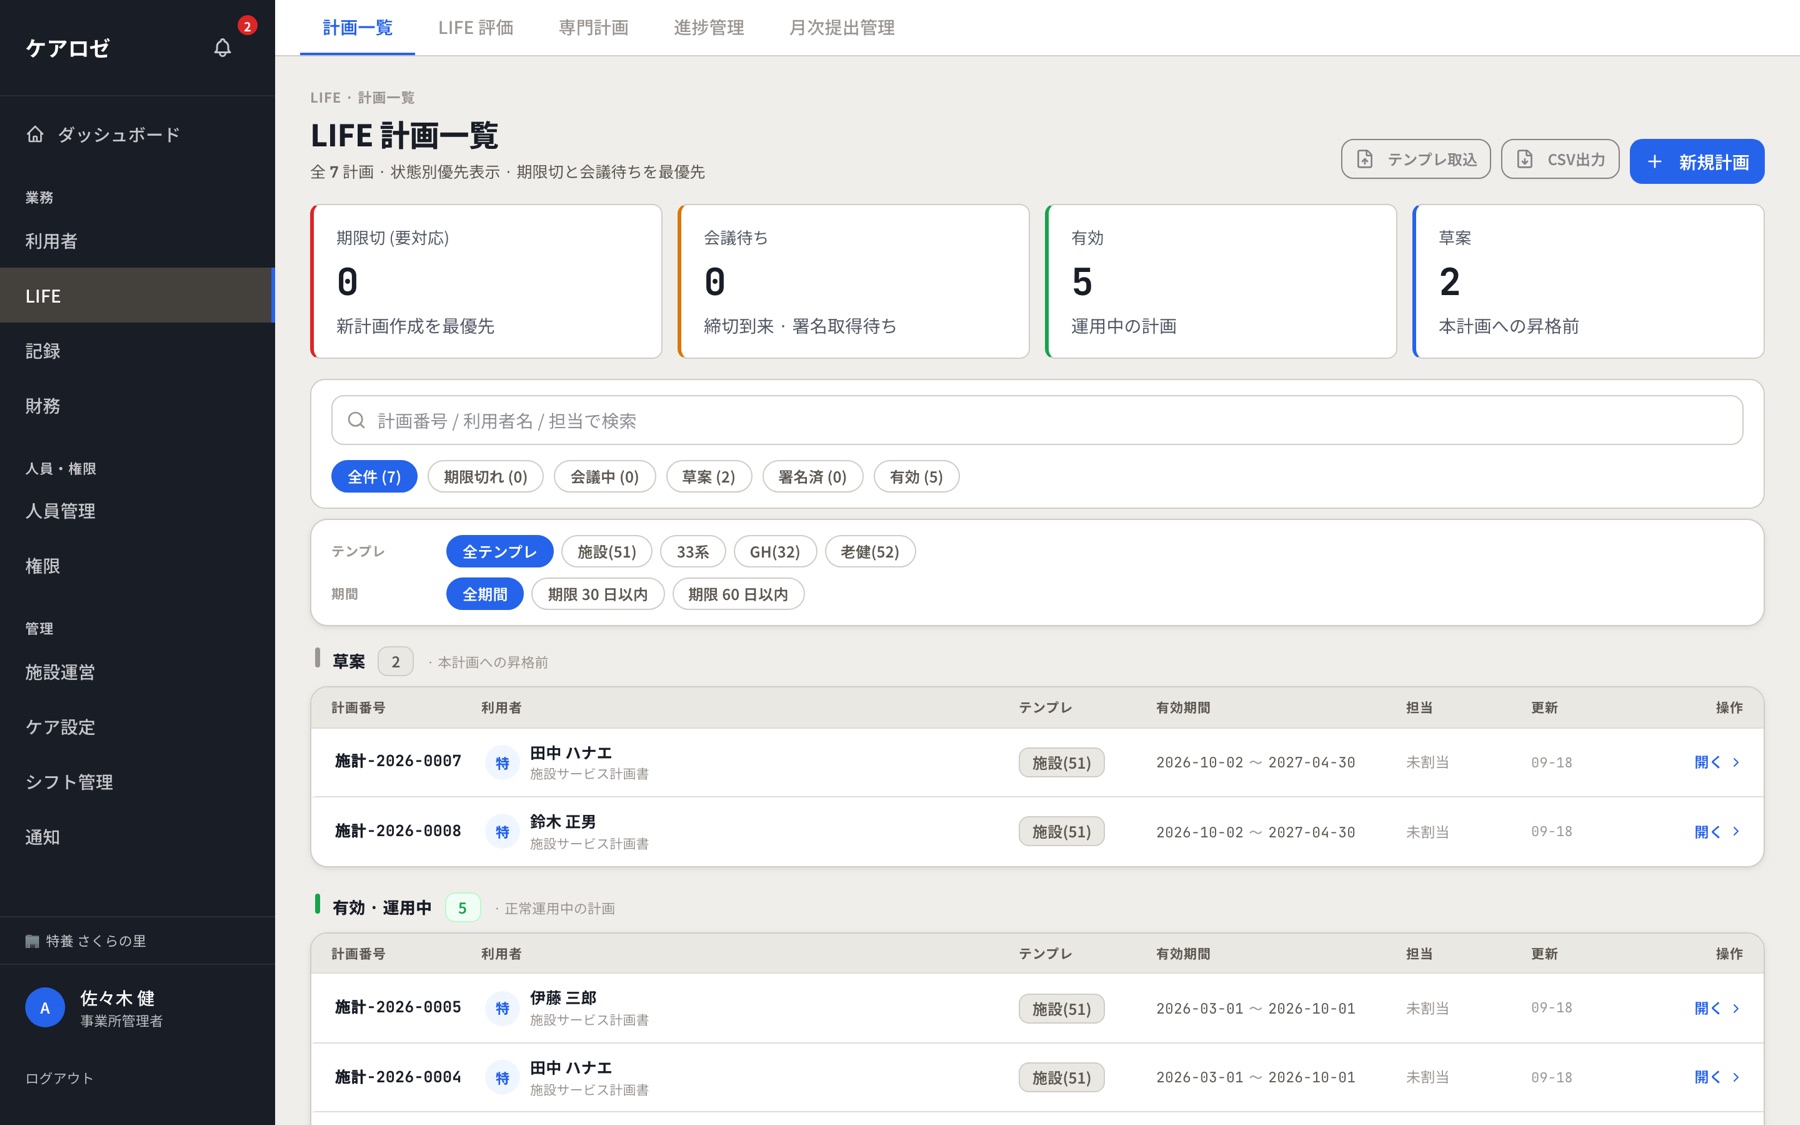This screenshot has height=1125, width=1800.
Task: Click 特 badge for 施計-2026-0007
Action: [502, 762]
